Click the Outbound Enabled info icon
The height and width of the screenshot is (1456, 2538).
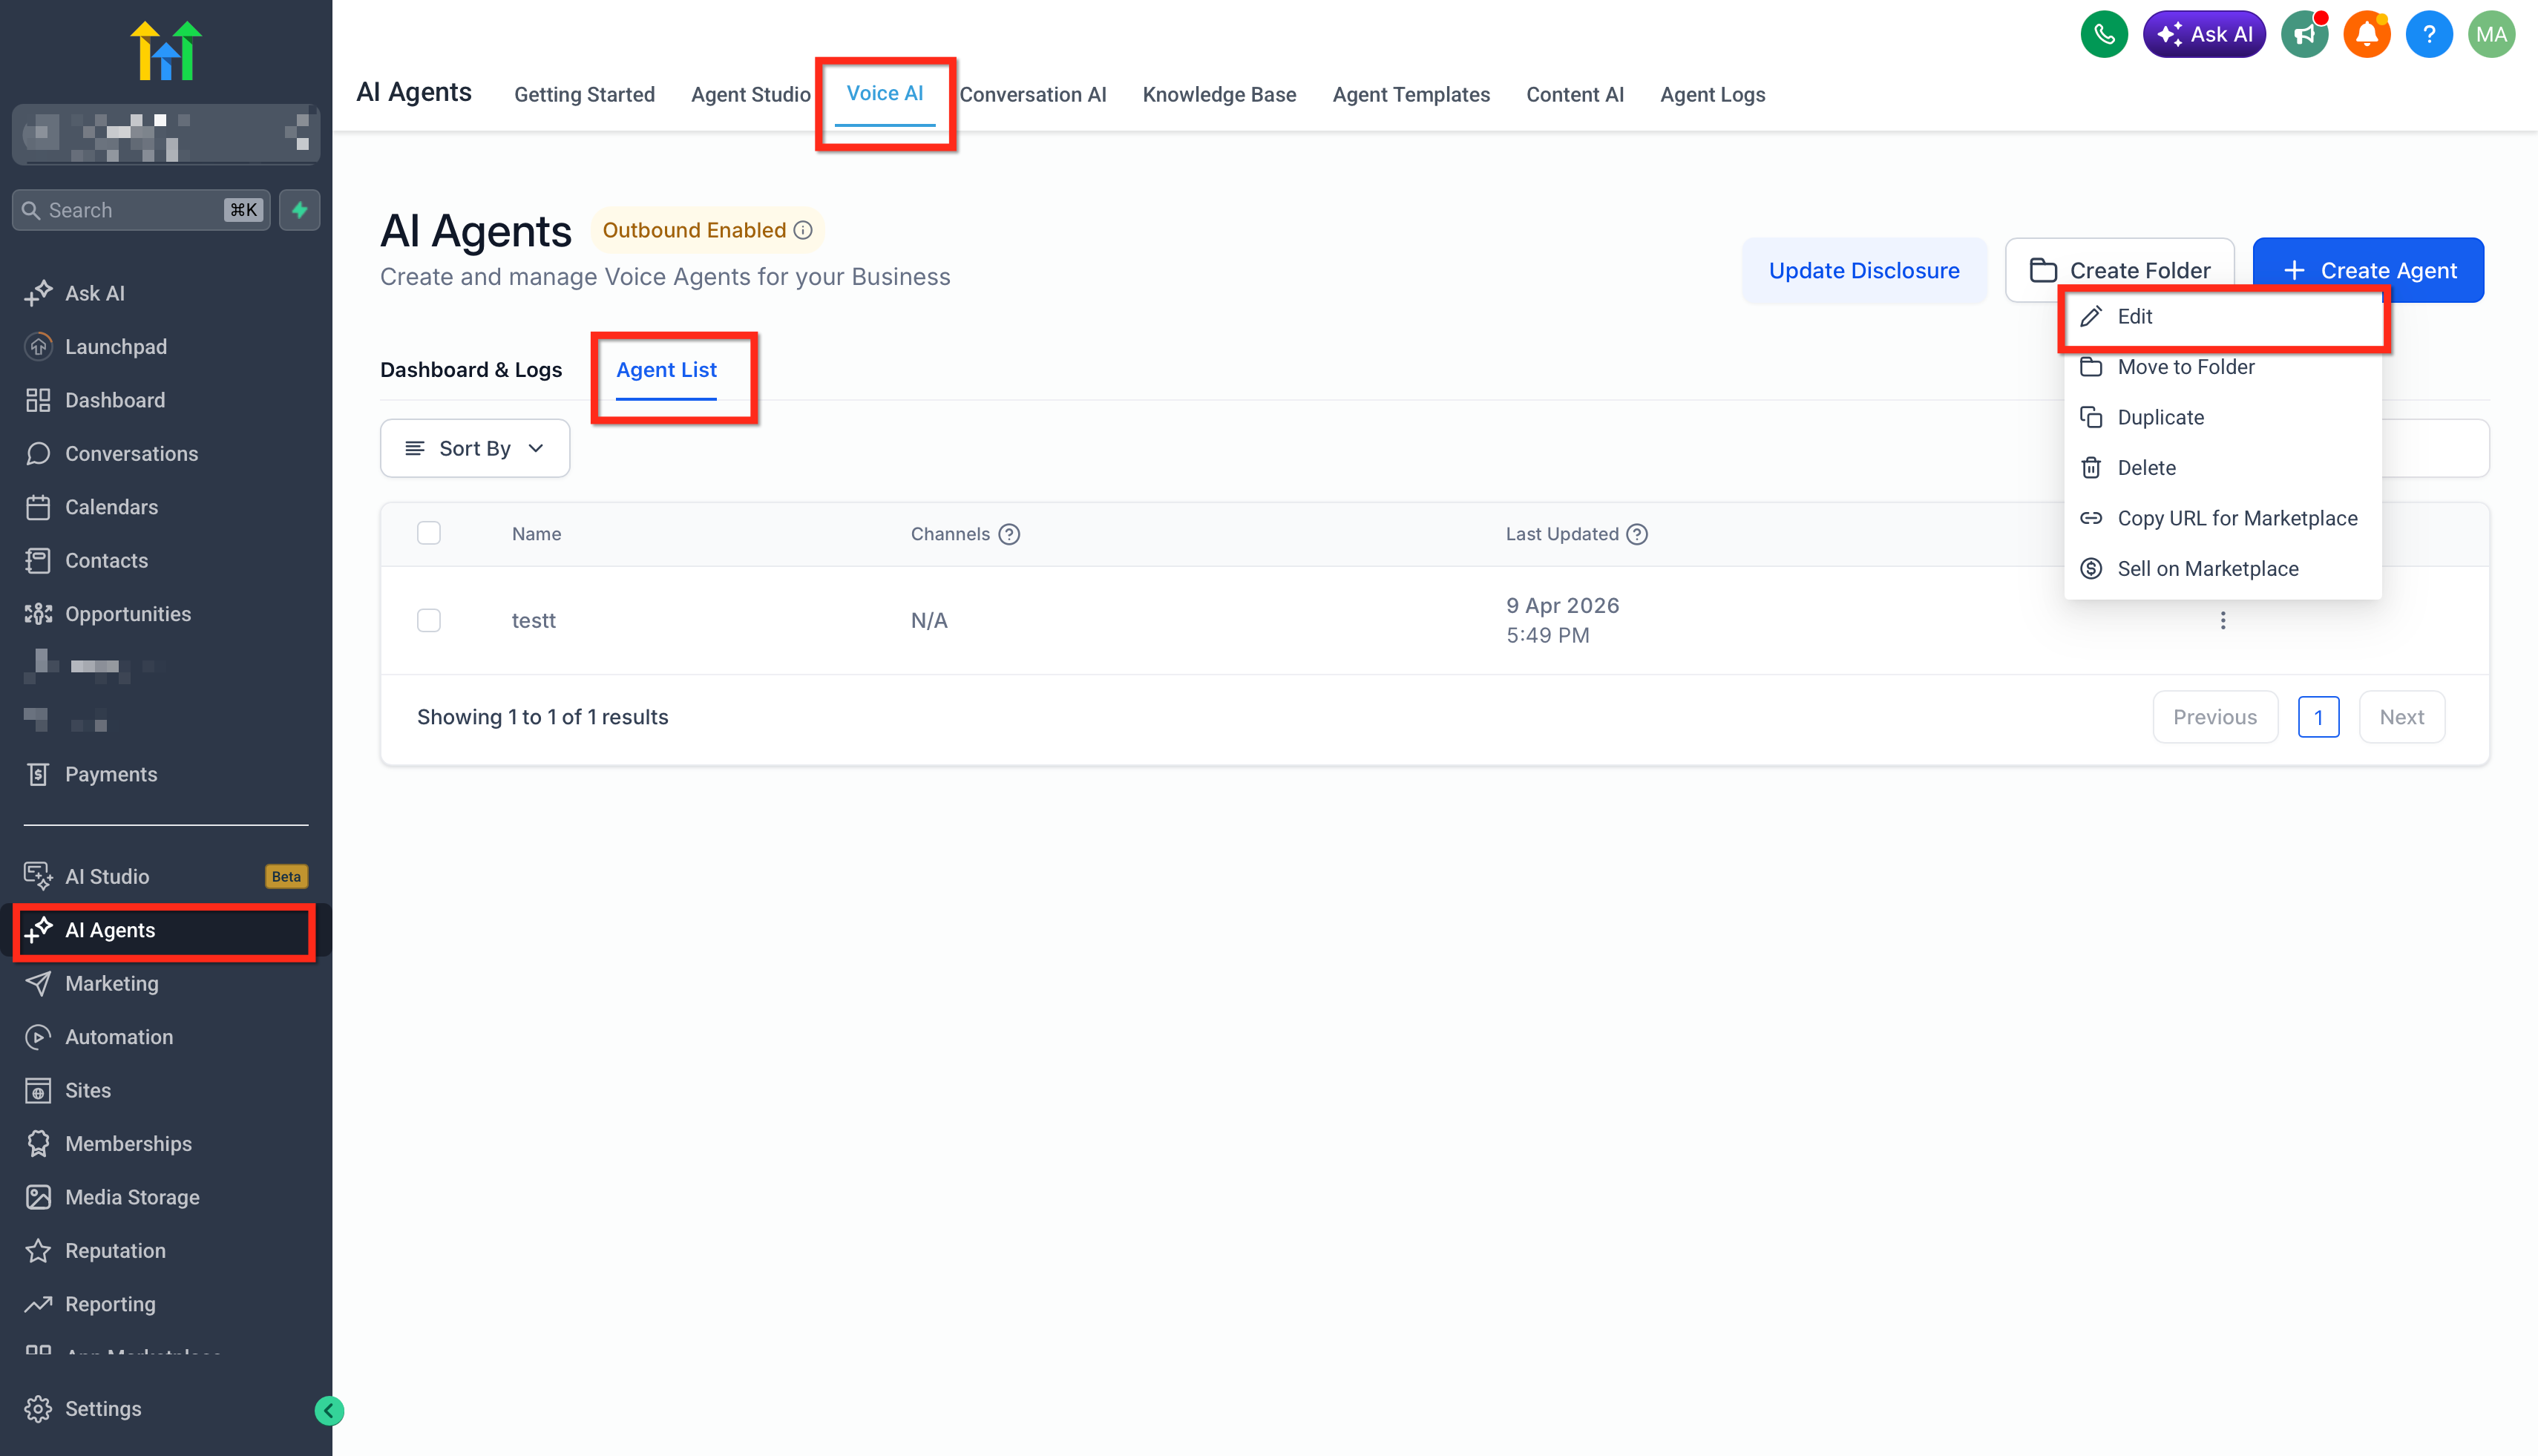(803, 230)
